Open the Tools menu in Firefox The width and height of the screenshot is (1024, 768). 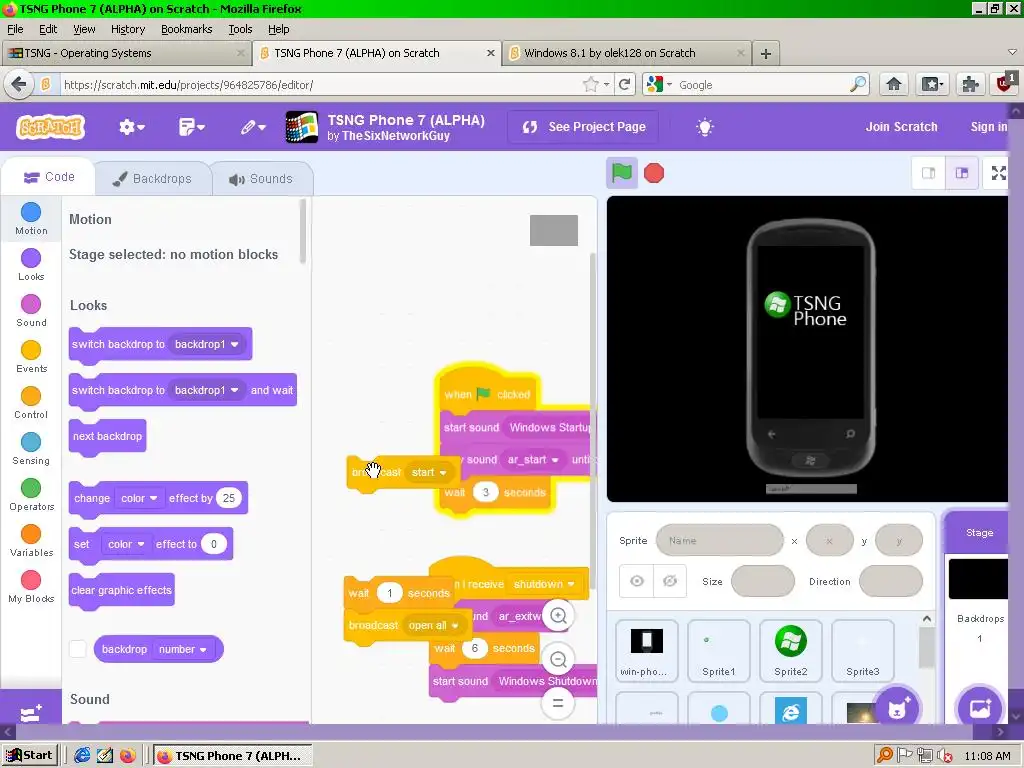coord(240,29)
